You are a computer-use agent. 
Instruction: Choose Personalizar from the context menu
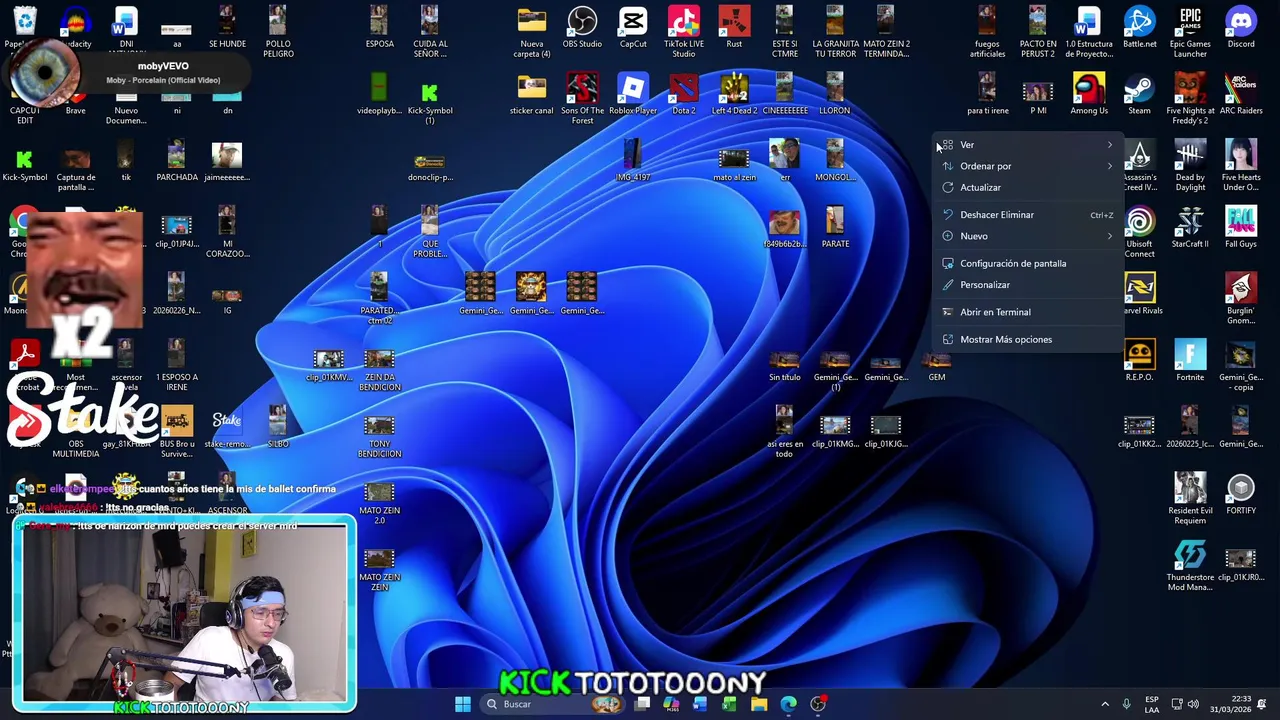pos(1029,285)
